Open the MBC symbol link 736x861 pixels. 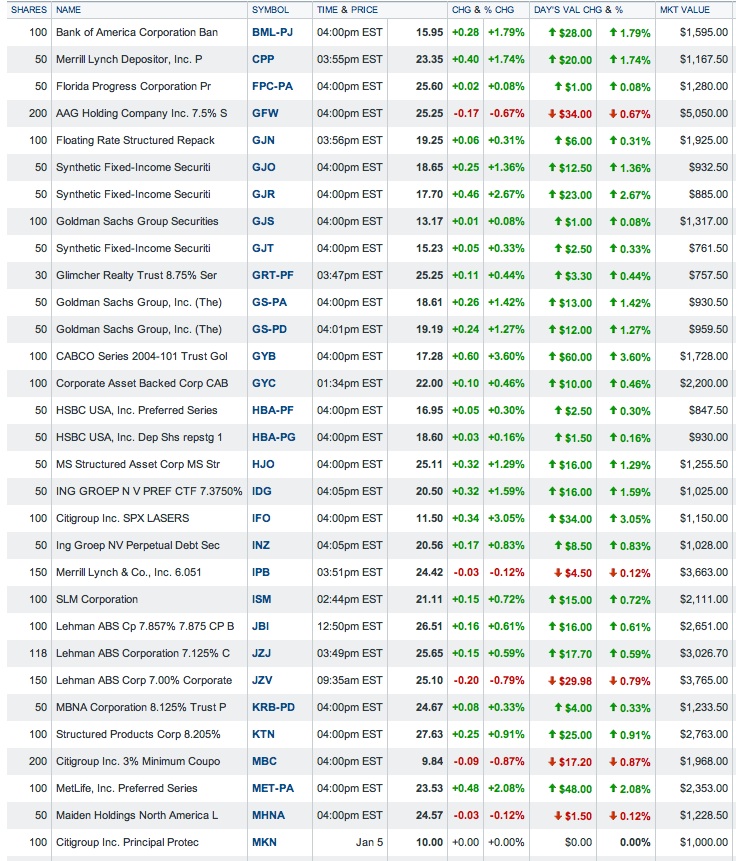click(x=264, y=761)
